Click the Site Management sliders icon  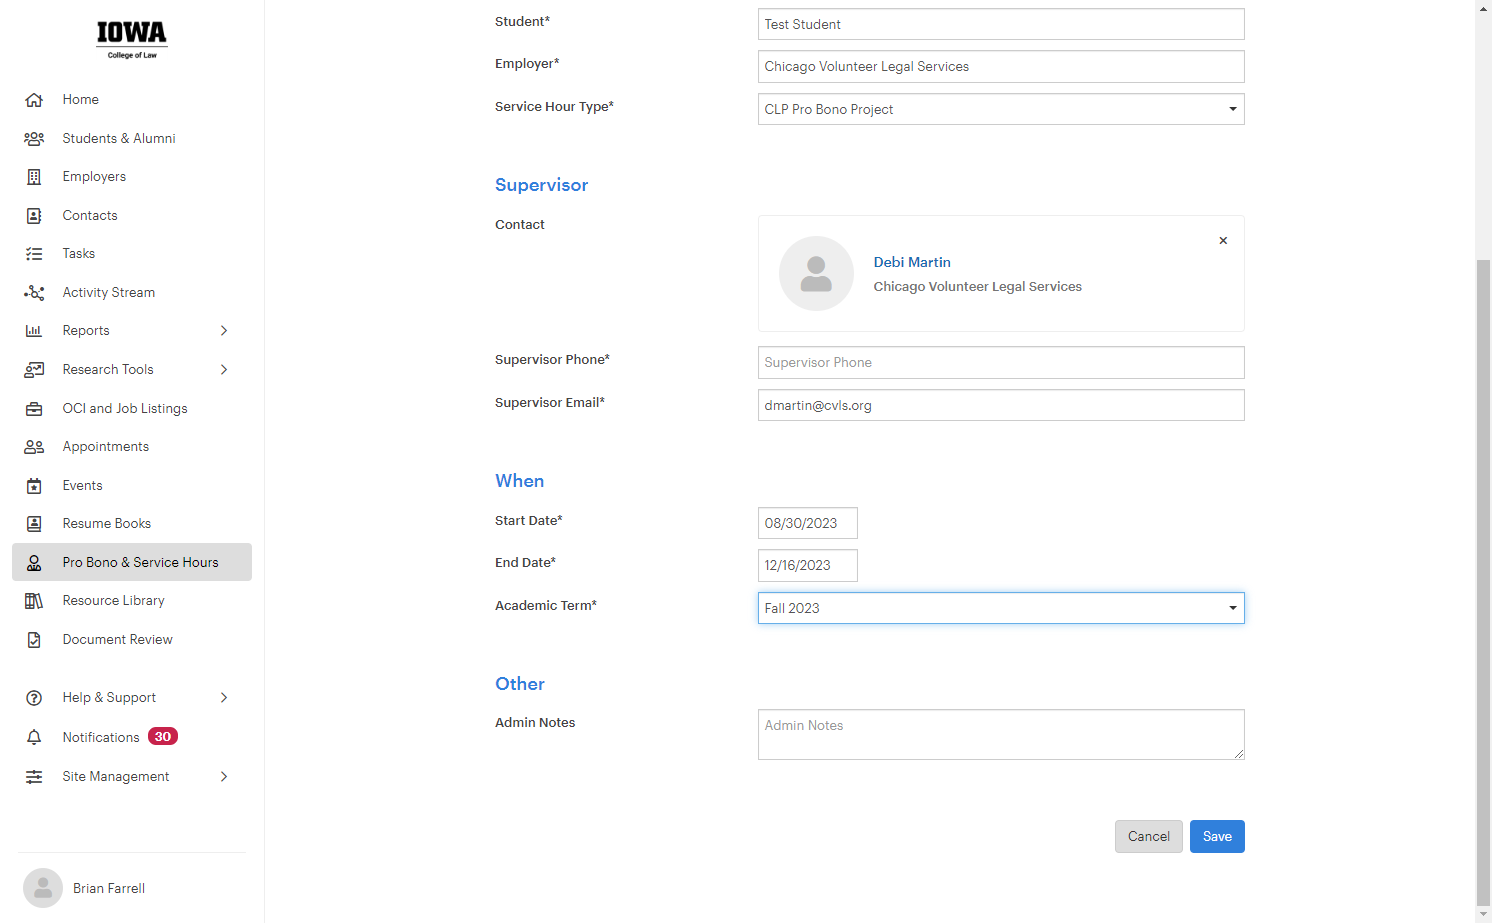click(x=34, y=777)
